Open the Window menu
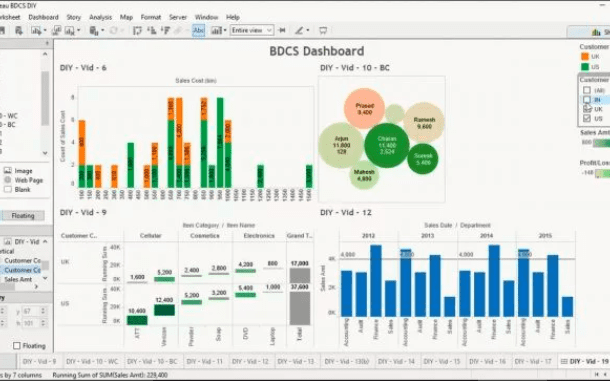Image resolution: width=610 pixels, height=381 pixels. pos(206,17)
